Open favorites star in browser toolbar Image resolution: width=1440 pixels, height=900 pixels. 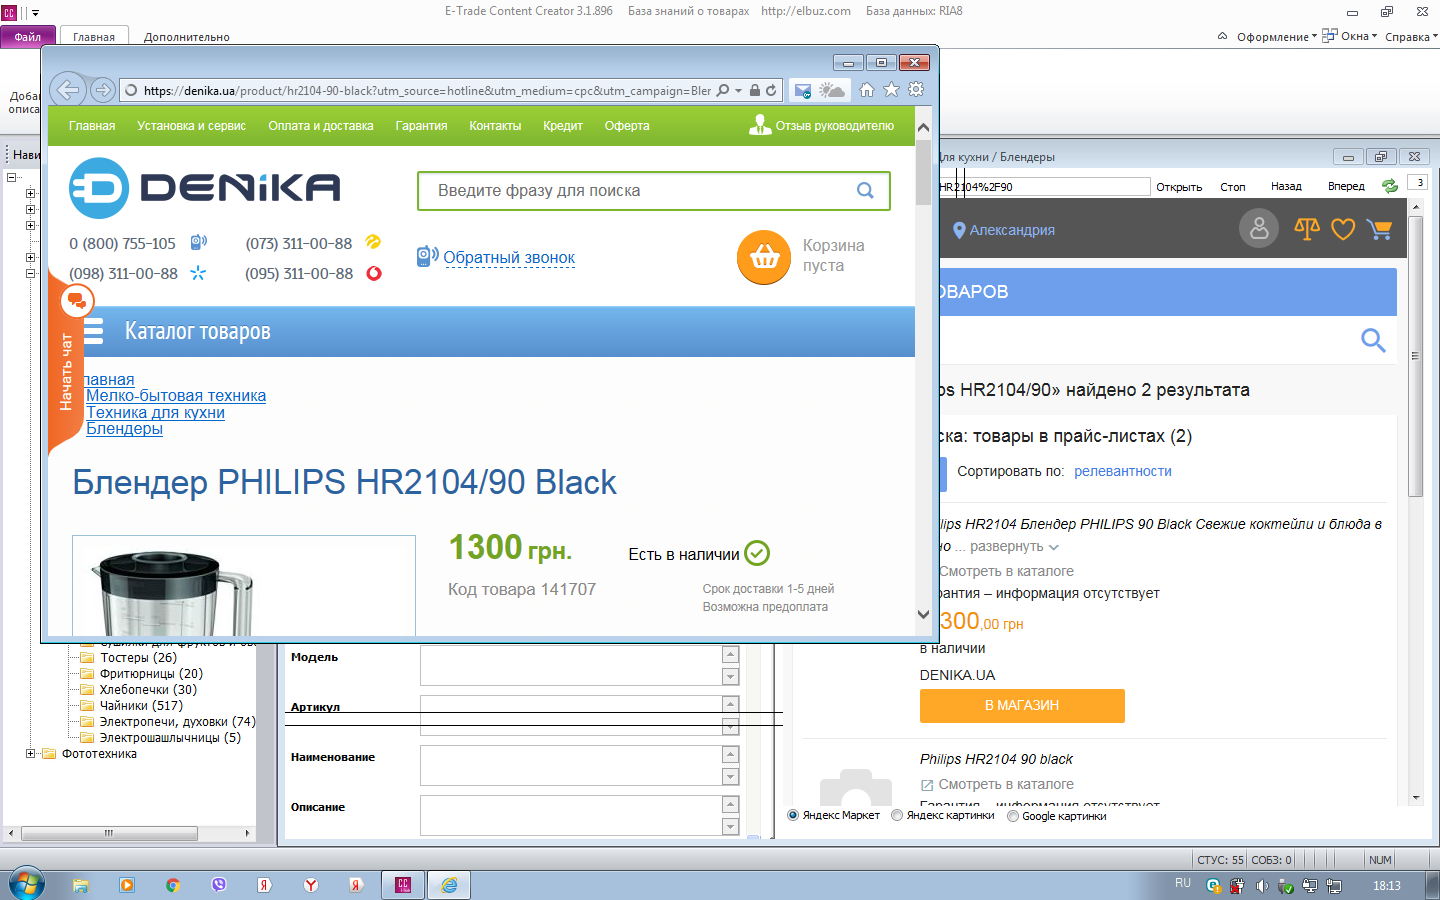[x=891, y=90]
